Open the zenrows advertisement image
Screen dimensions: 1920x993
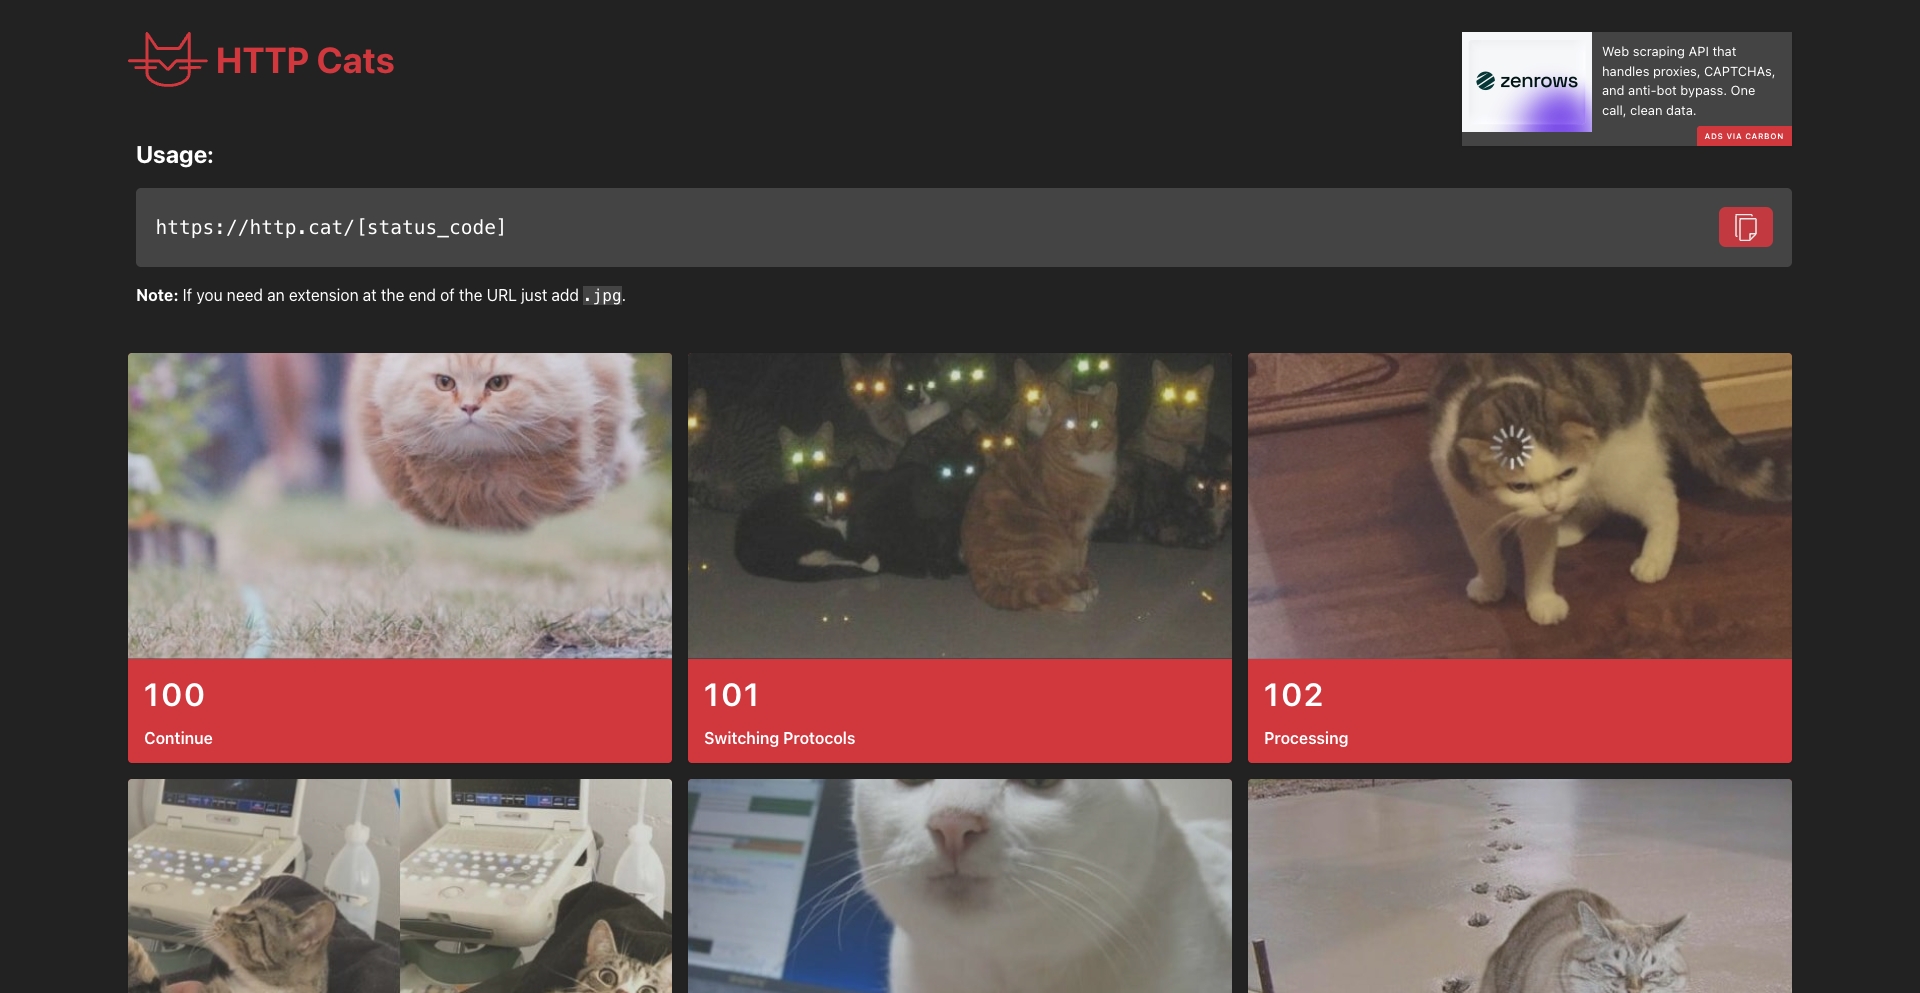point(1527,83)
